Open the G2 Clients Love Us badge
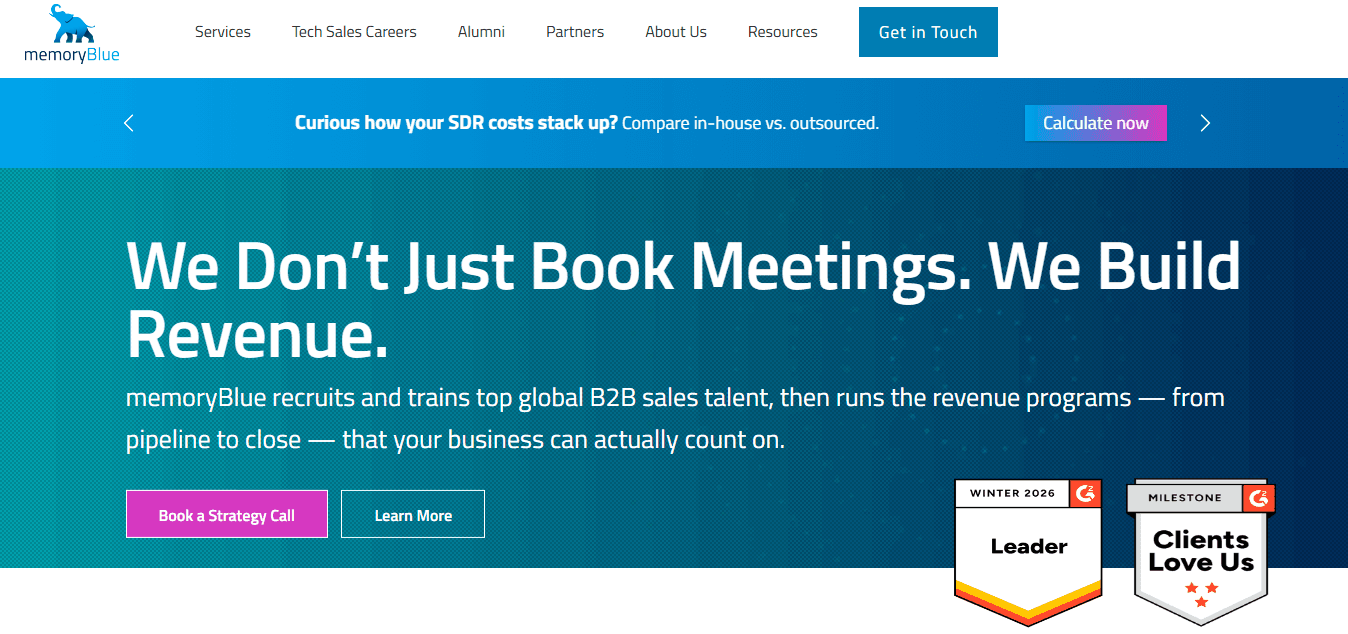This screenshot has width=1348, height=634. pos(1201,552)
